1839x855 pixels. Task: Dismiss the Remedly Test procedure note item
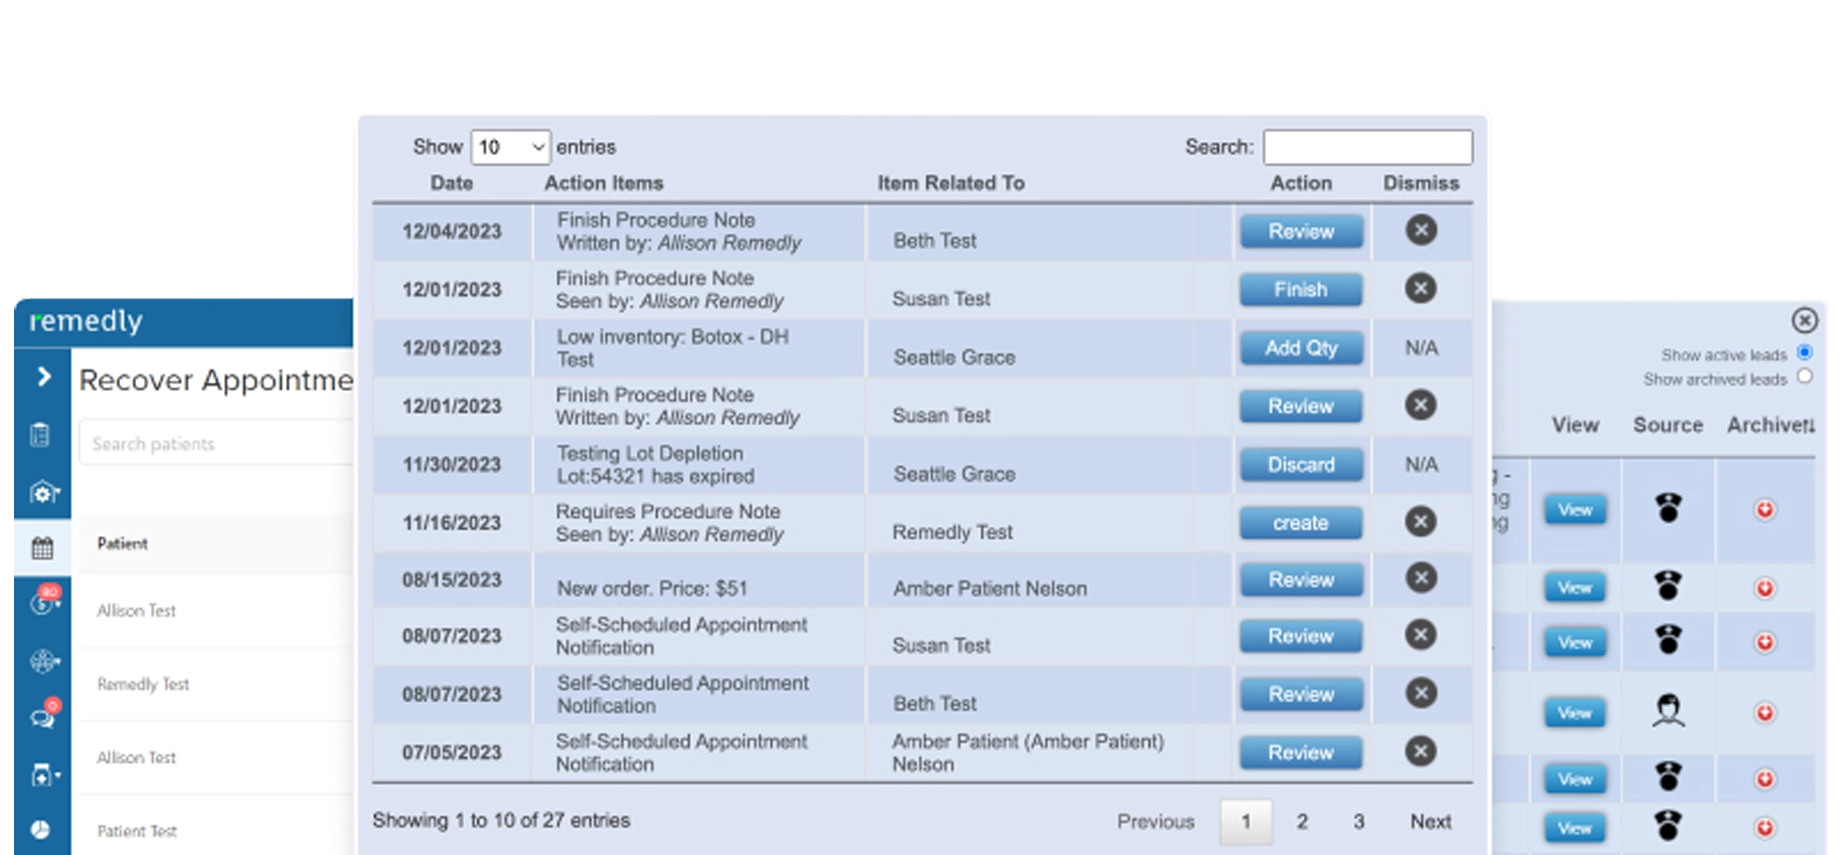click(x=1420, y=521)
